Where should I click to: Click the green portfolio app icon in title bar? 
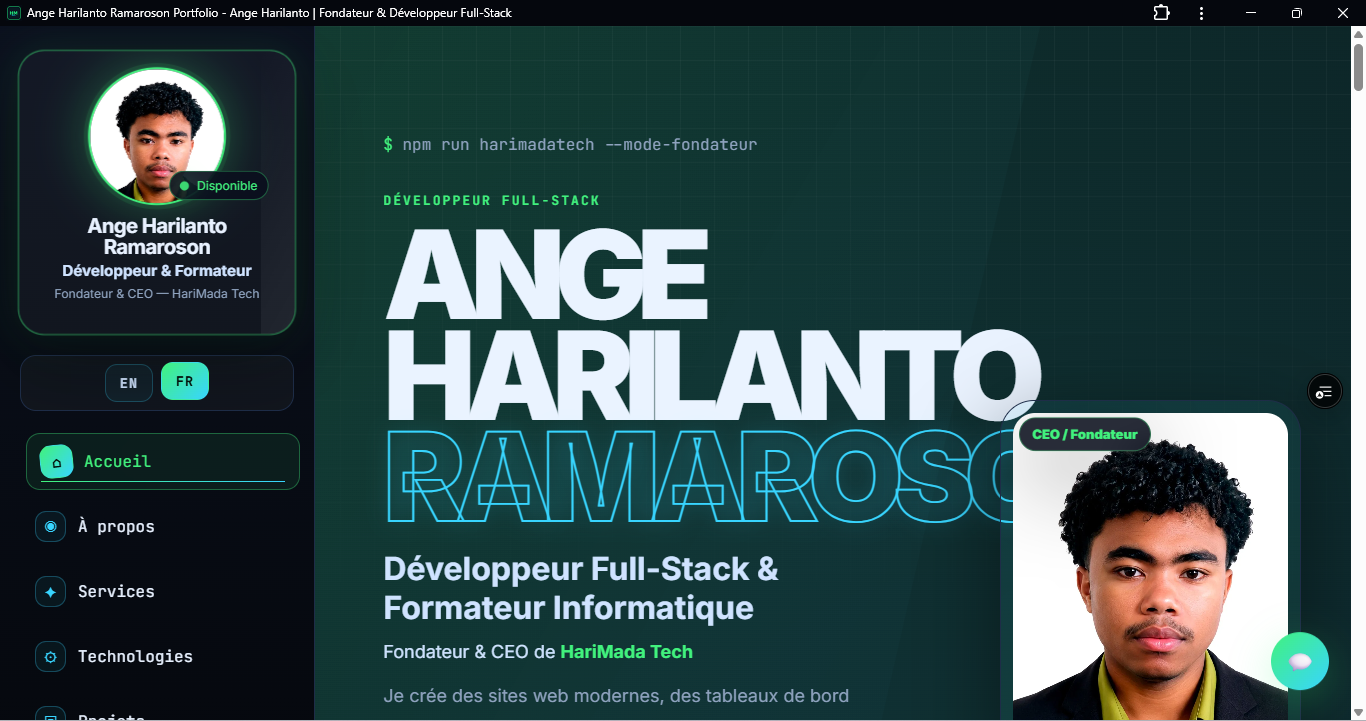(14, 13)
